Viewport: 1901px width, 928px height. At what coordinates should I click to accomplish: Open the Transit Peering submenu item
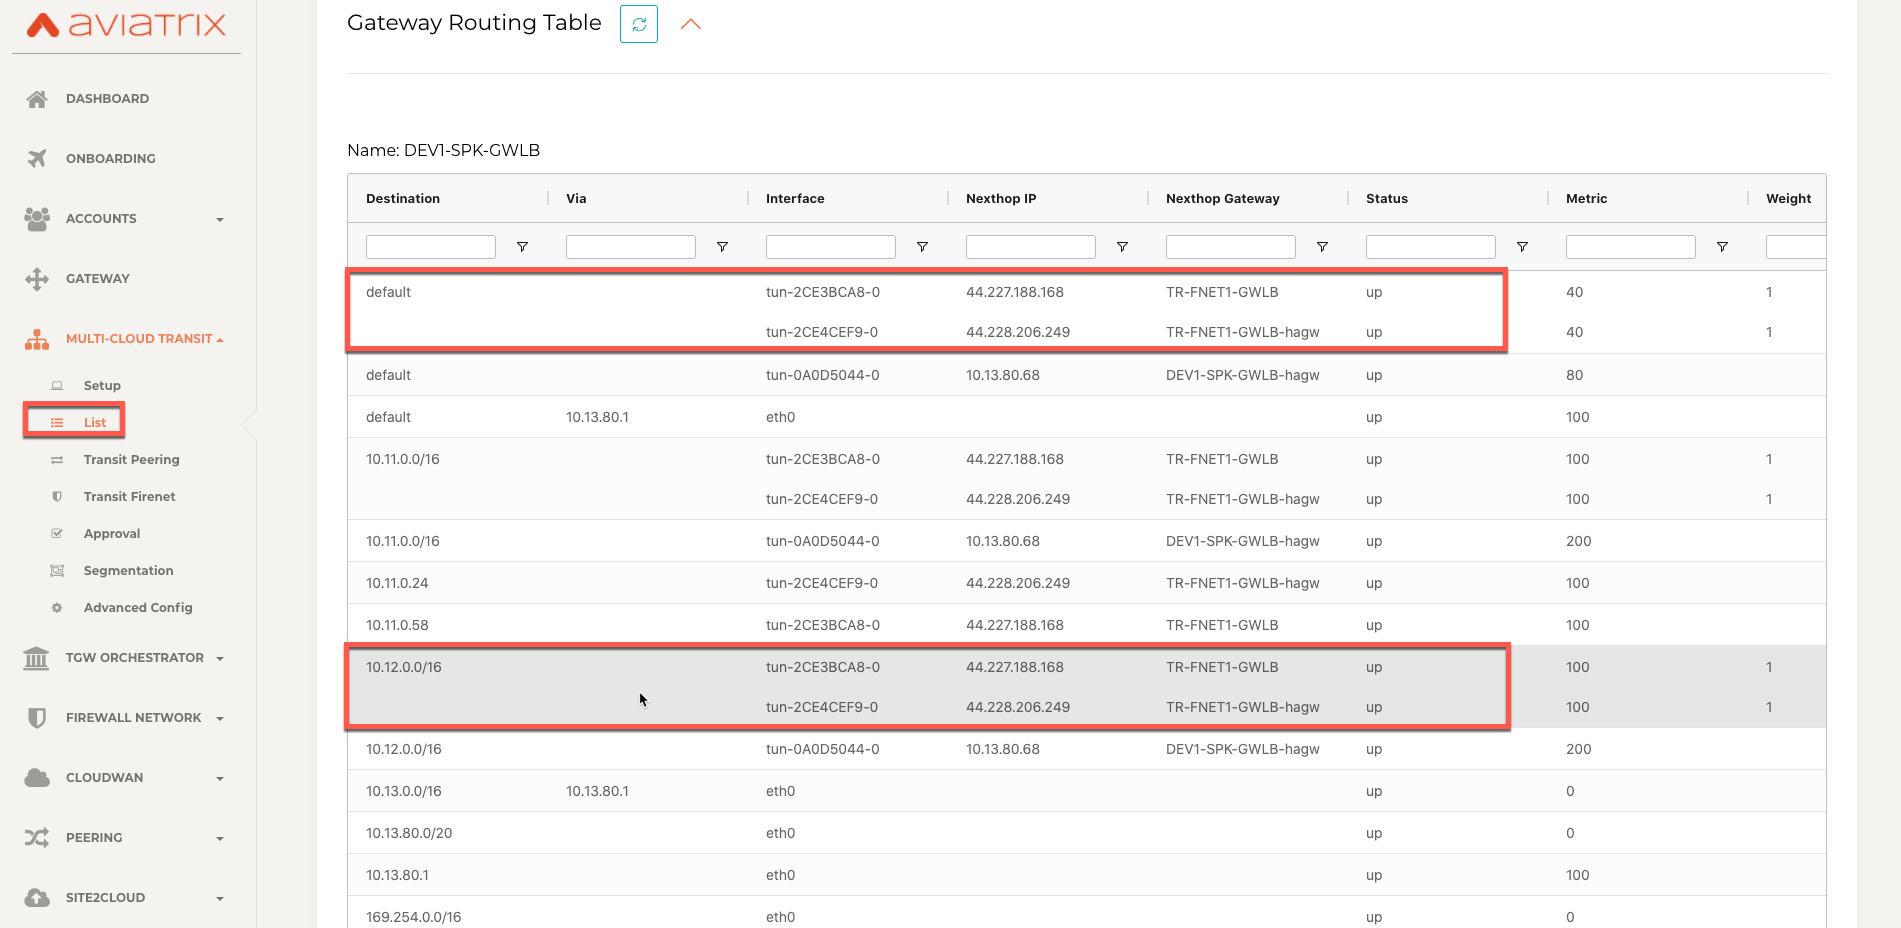click(x=131, y=460)
